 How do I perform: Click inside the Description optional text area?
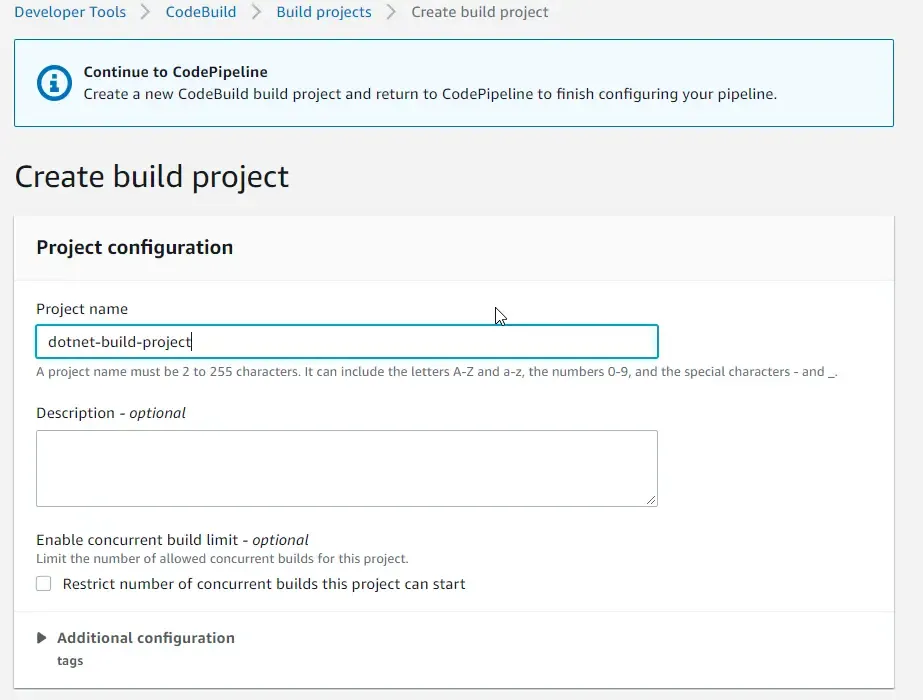(x=346, y=467)
